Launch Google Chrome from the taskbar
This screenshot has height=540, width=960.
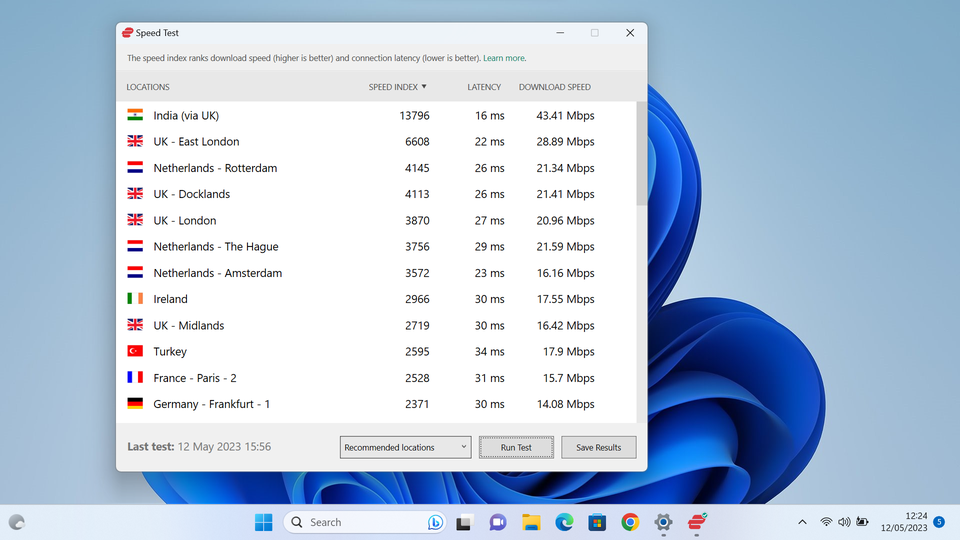(630, 522)
